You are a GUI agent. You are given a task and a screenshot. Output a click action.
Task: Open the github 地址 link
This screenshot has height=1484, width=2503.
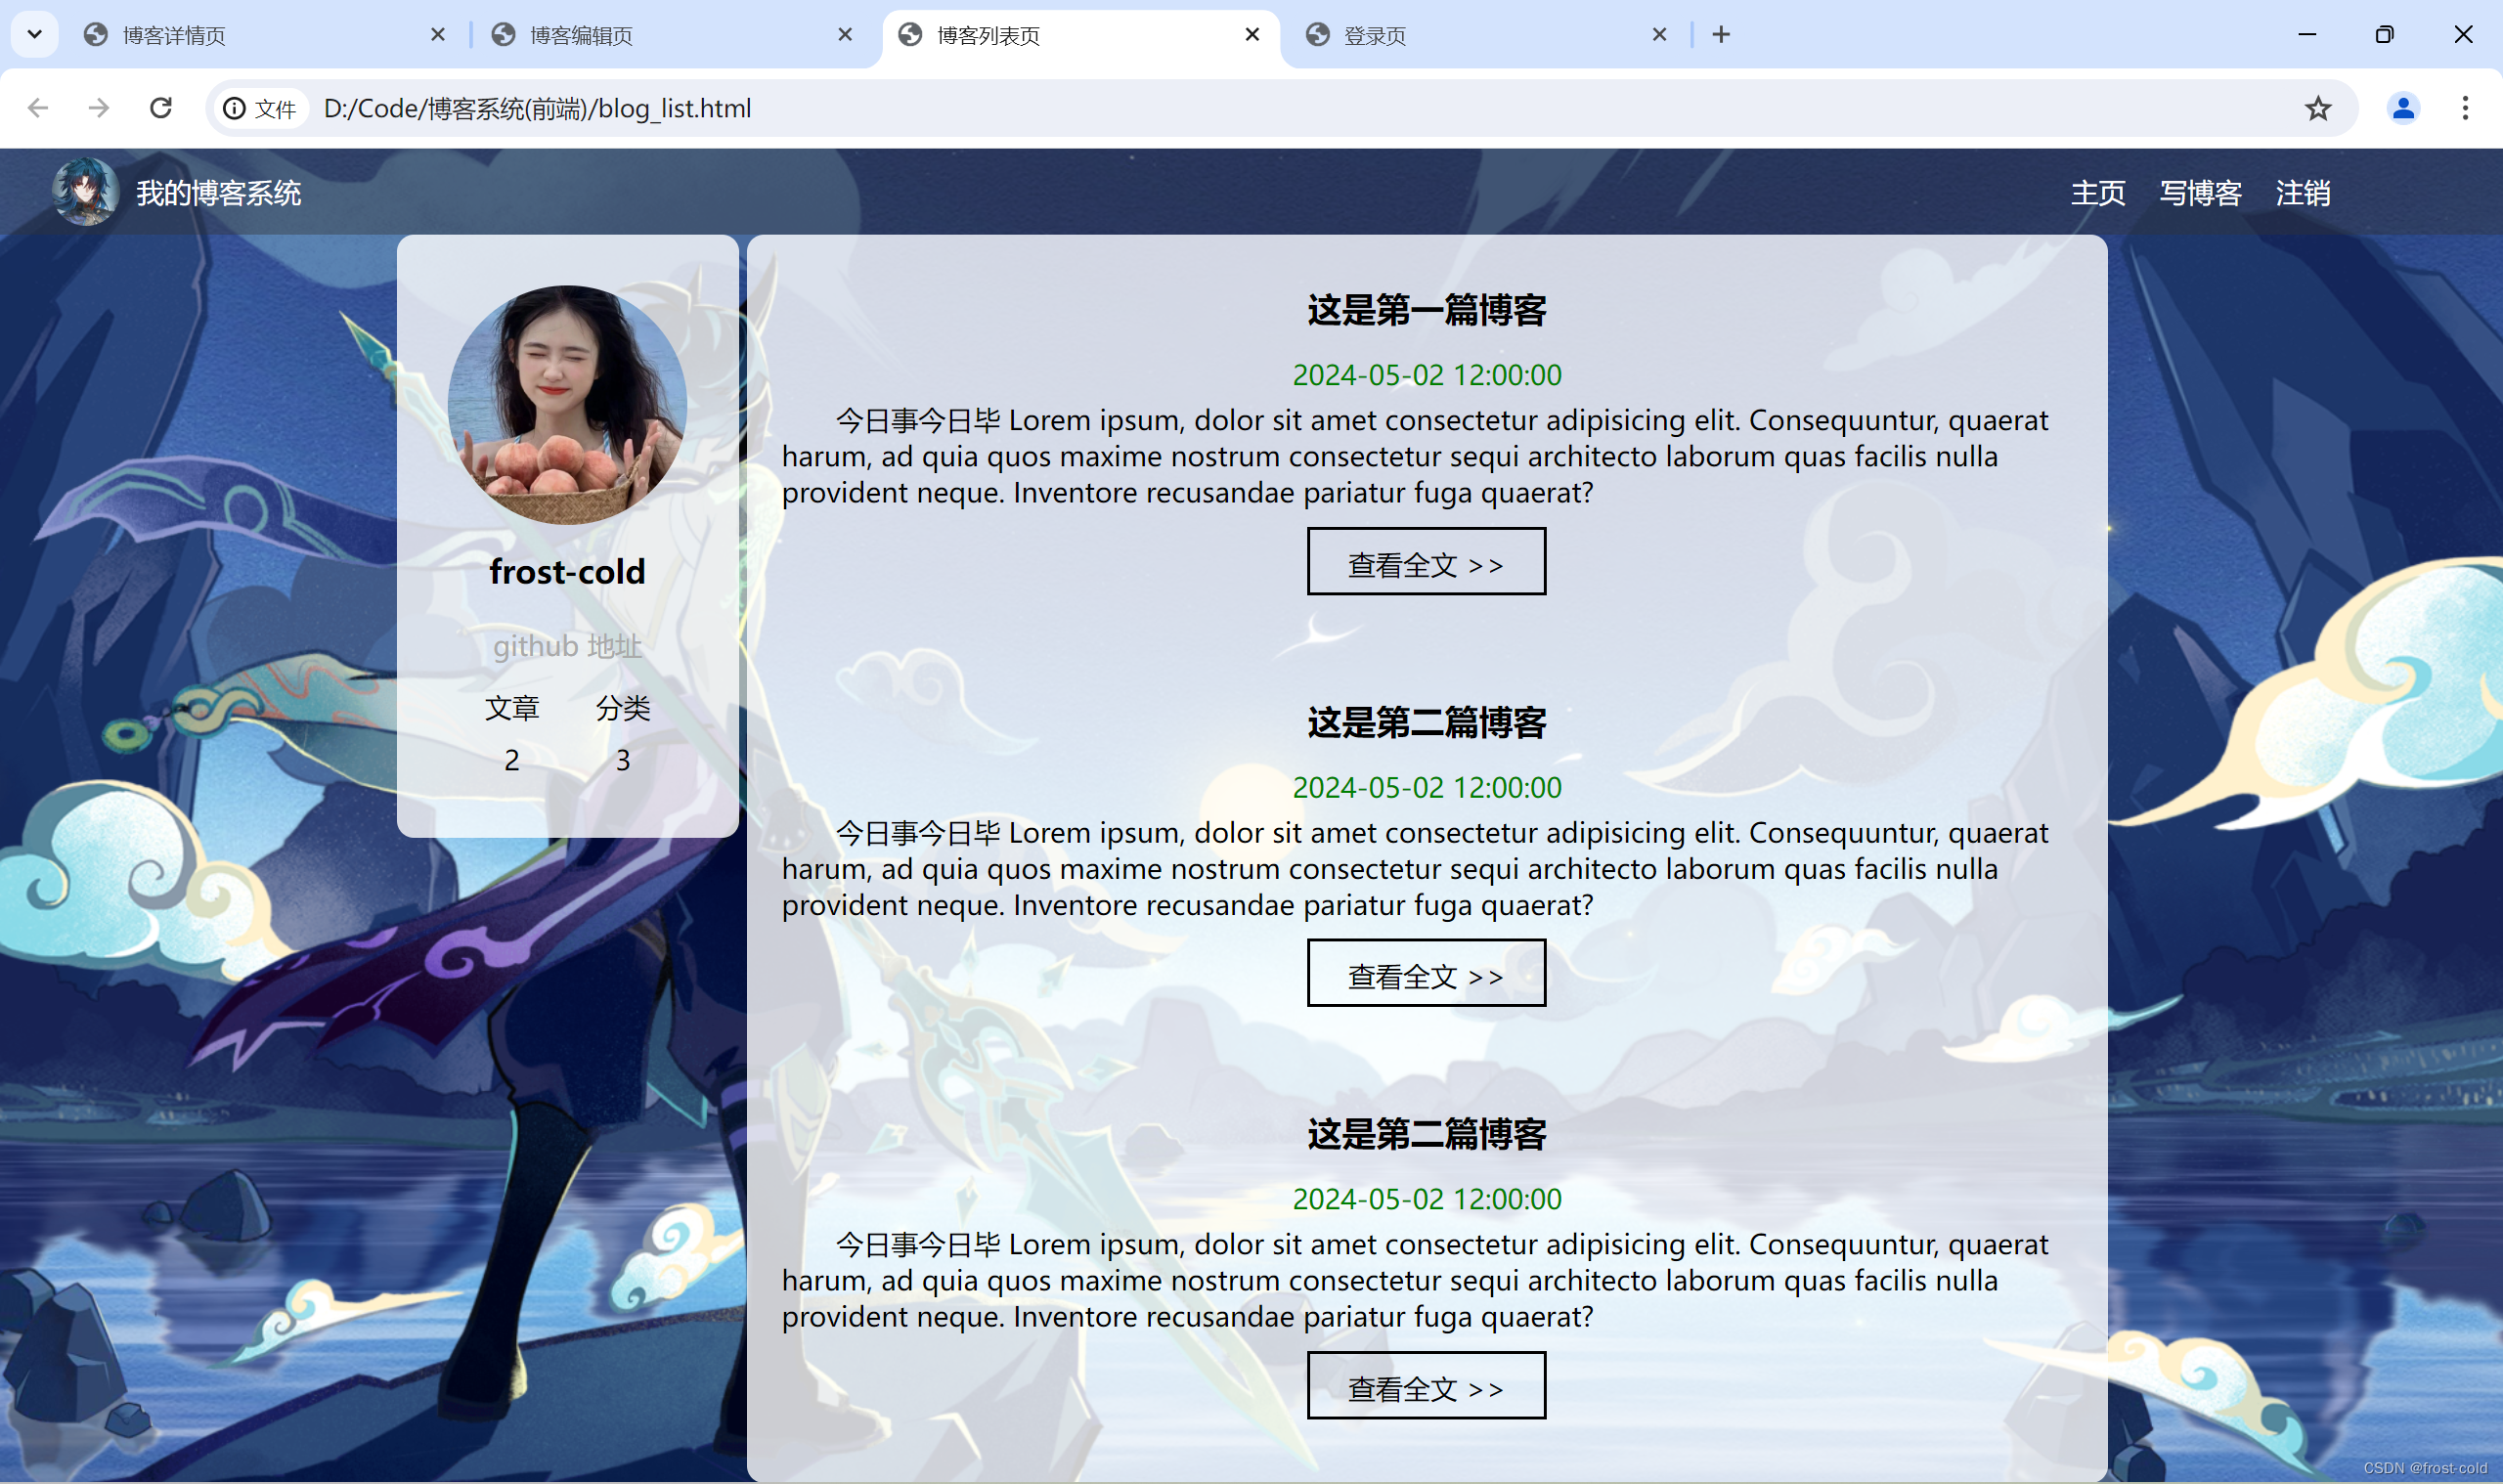pyautogui.click(x=567, y=646)
